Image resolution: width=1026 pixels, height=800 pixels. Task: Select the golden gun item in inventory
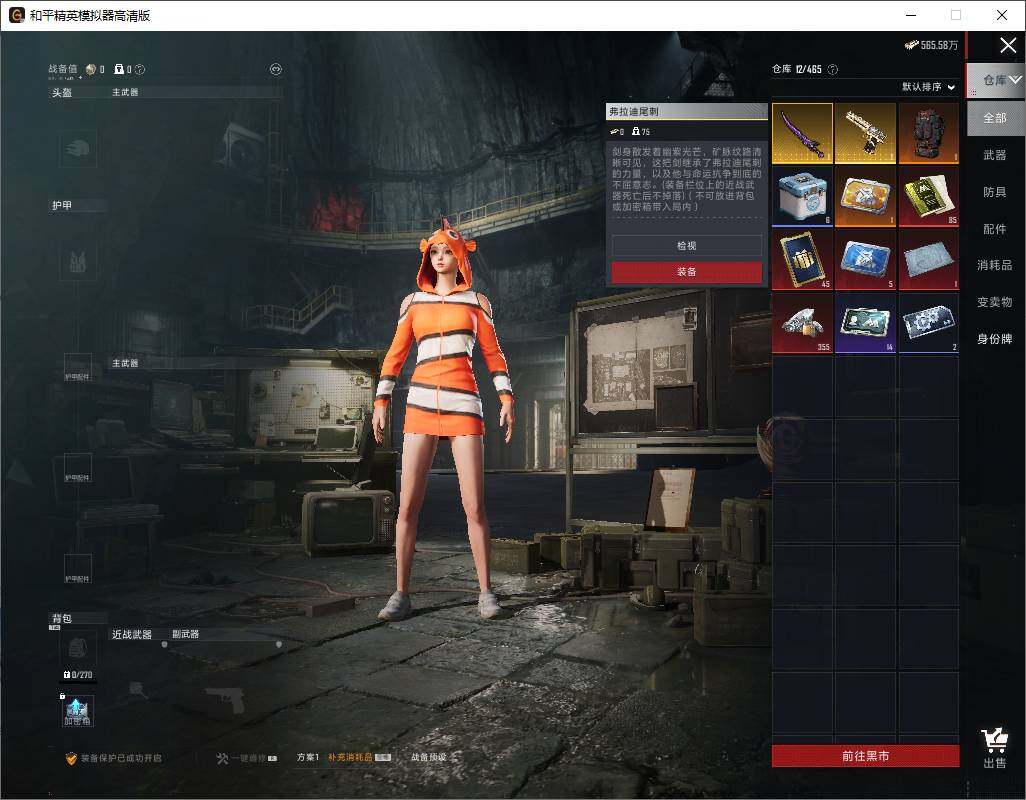(x=865, y=133)
